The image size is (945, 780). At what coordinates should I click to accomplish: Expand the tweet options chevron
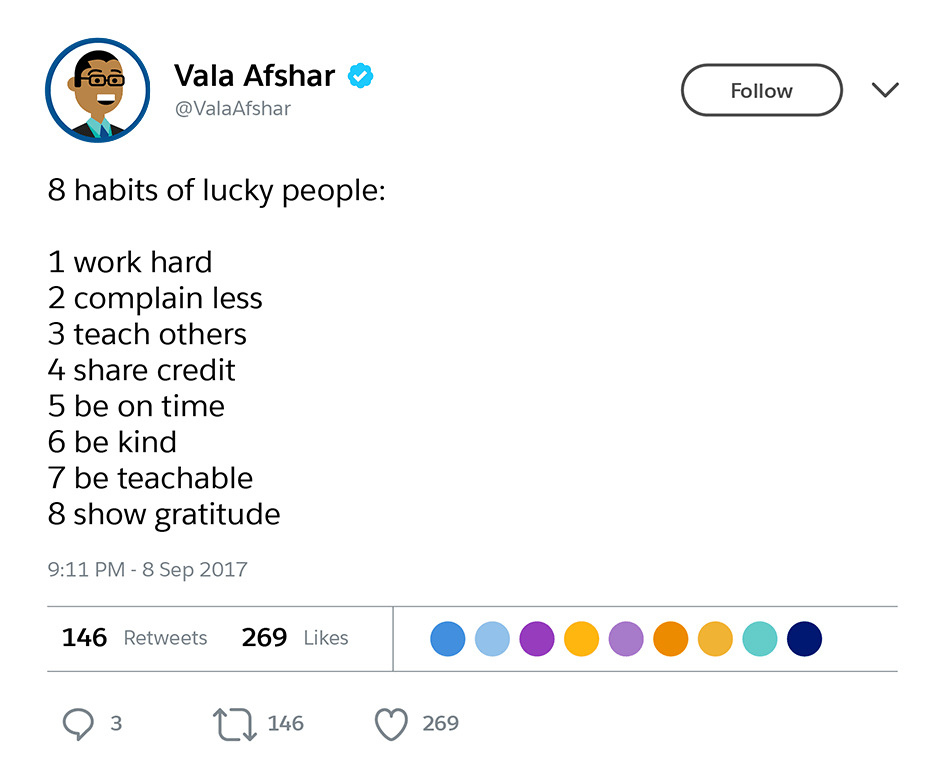point(885,91)
